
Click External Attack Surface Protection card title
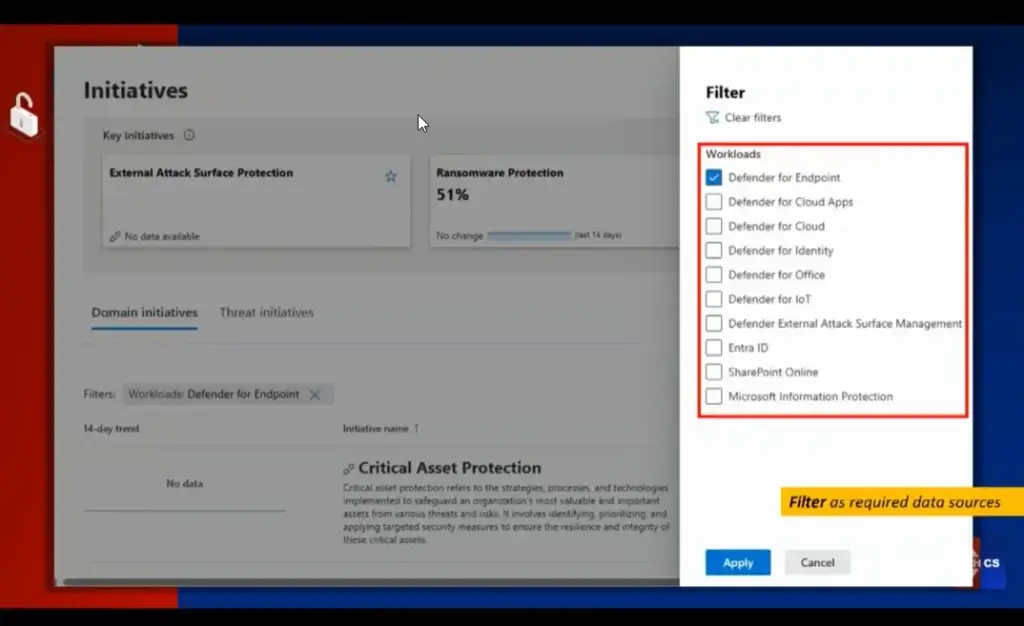tap(201, 172)
